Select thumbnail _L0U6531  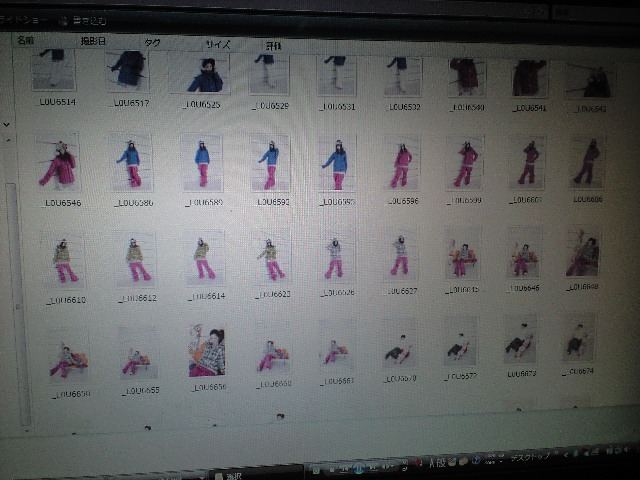pyautogui.click(x=336, y=76)
